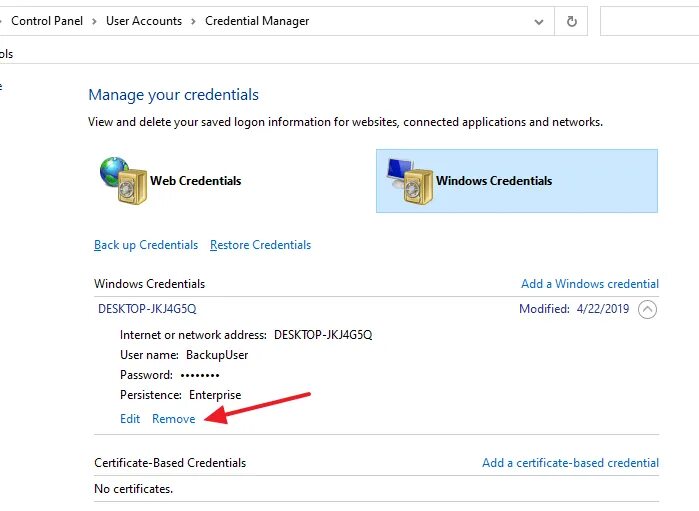Focus the search box beside the refresh button

pyautogui.click(x=649, y=21)
